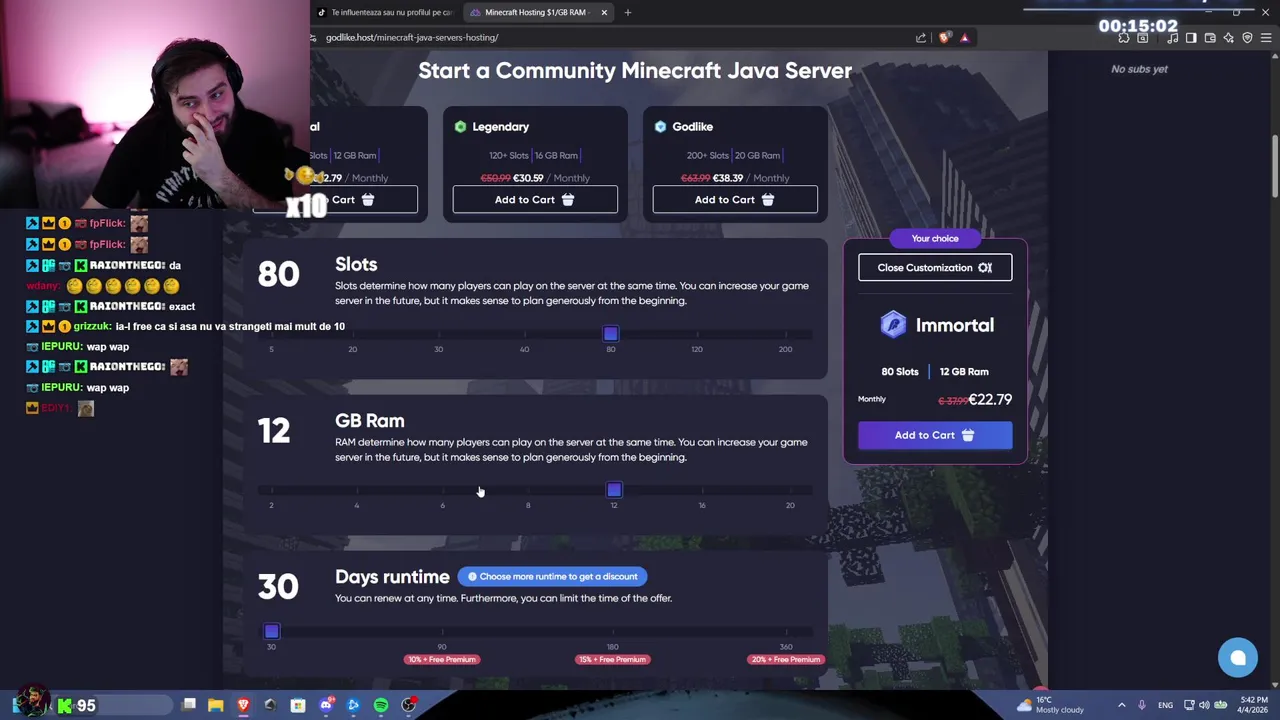Viewport: 1280px width, 720px height.
Task: Open the browser hamburger menu
Action: (1266, 38)
